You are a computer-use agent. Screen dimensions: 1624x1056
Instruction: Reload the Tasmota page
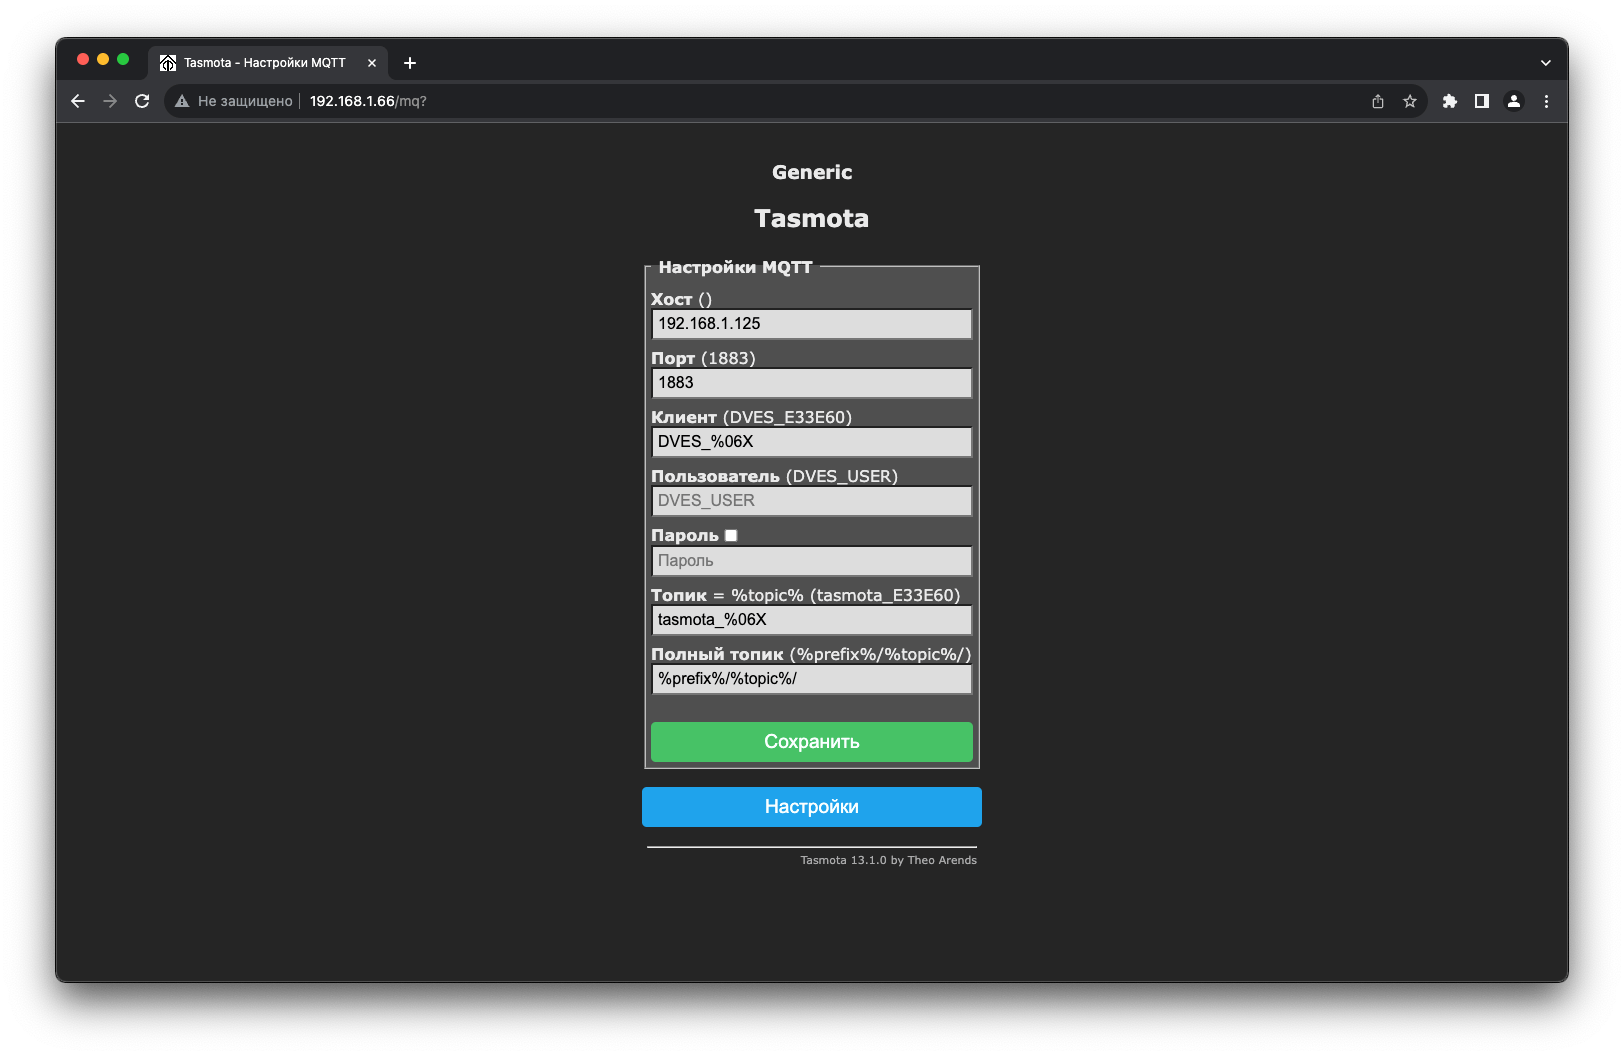pos(142,101)
